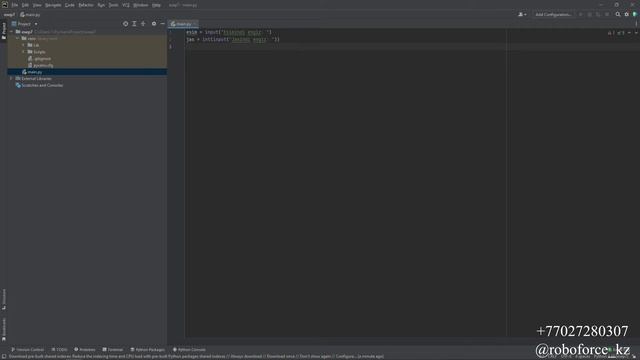Open the View menu
This screenshot has height=360, width=640.
[37, 5]
